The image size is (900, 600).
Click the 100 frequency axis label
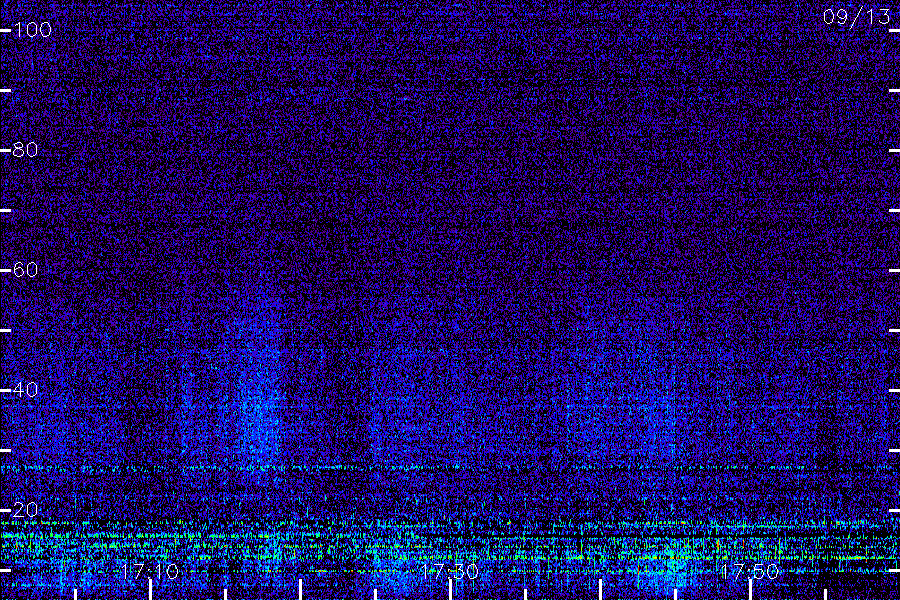point(32,30)
